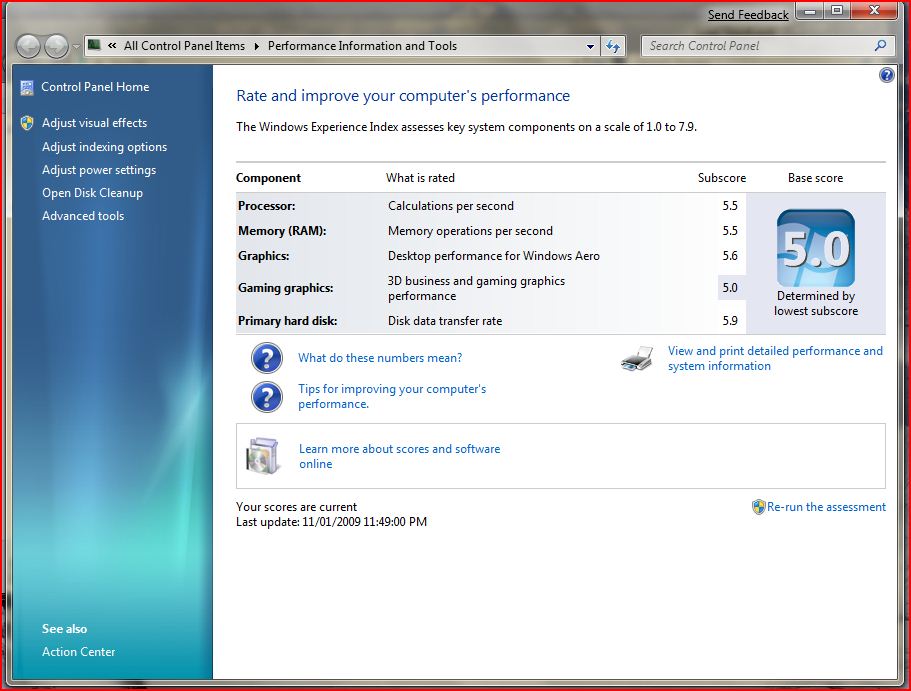
Task: Click the Disk data transfer rate text
Action: pyautogui.click(x=445, y=321)
